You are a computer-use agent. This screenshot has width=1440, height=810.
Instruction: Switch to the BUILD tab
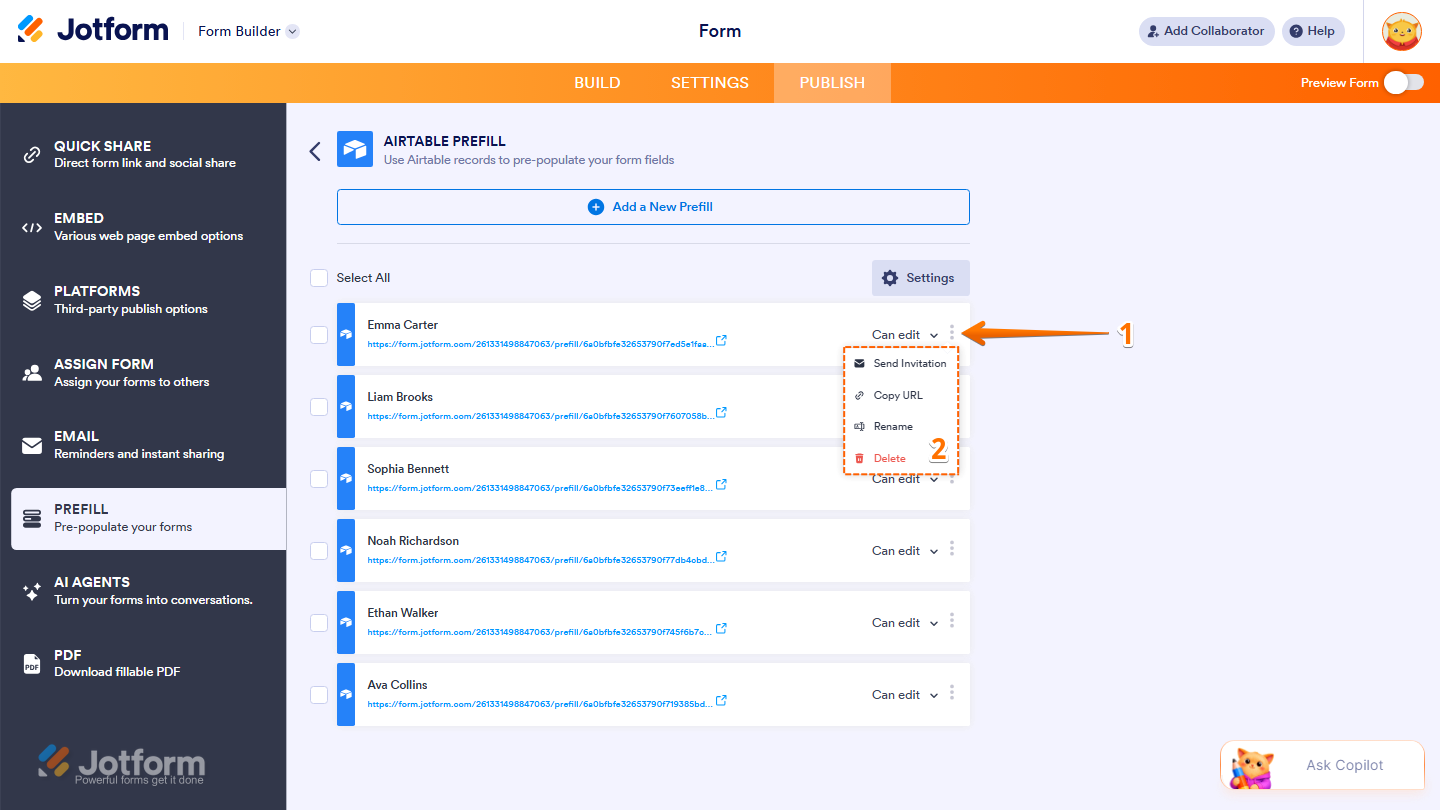pos(597,83)
